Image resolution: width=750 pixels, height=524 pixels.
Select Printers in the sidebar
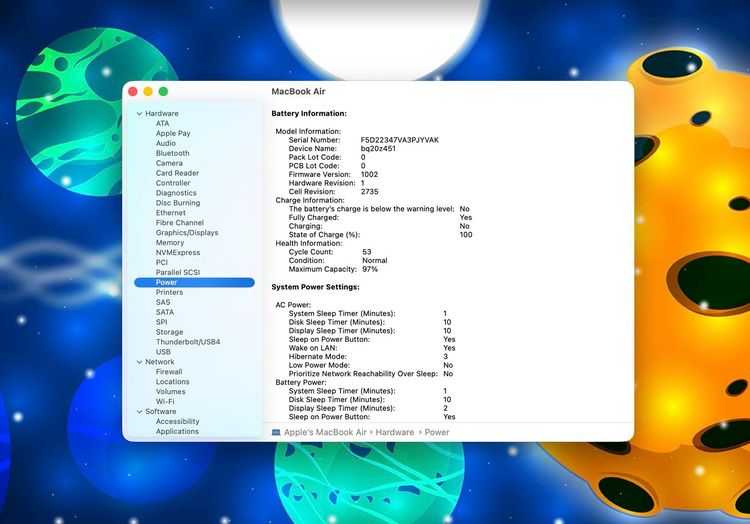(169, 292)
